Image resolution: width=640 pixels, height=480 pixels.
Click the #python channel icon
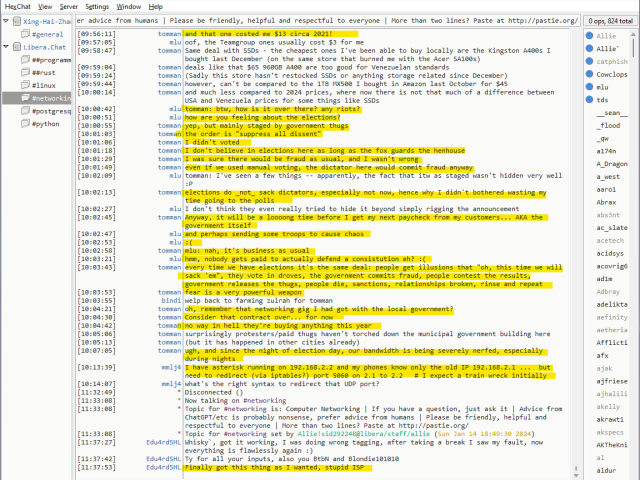24,125
